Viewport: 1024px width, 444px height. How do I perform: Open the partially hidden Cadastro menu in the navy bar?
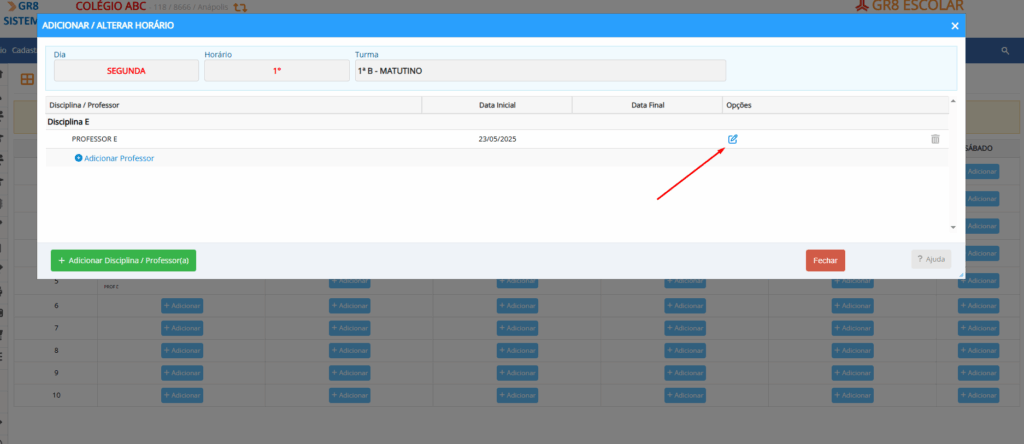[x=23, y=50]
